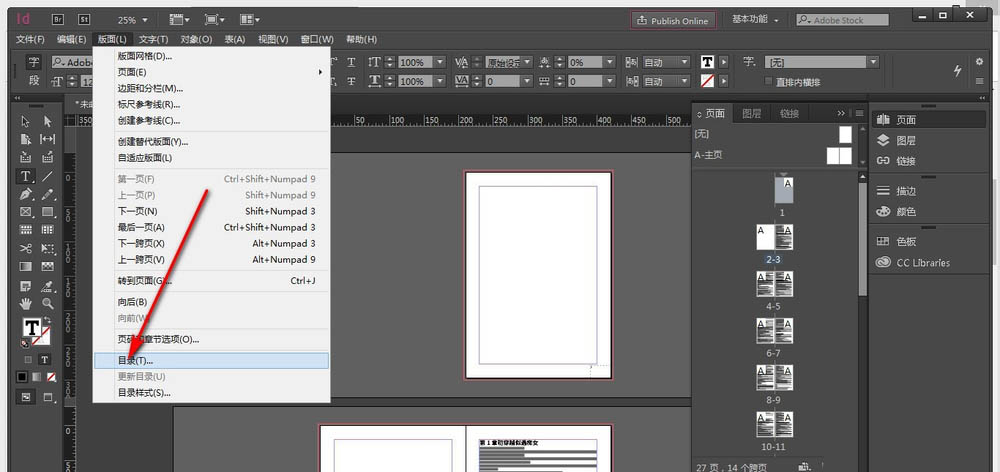Select the Type tool in the toolbox

point(26,175)
